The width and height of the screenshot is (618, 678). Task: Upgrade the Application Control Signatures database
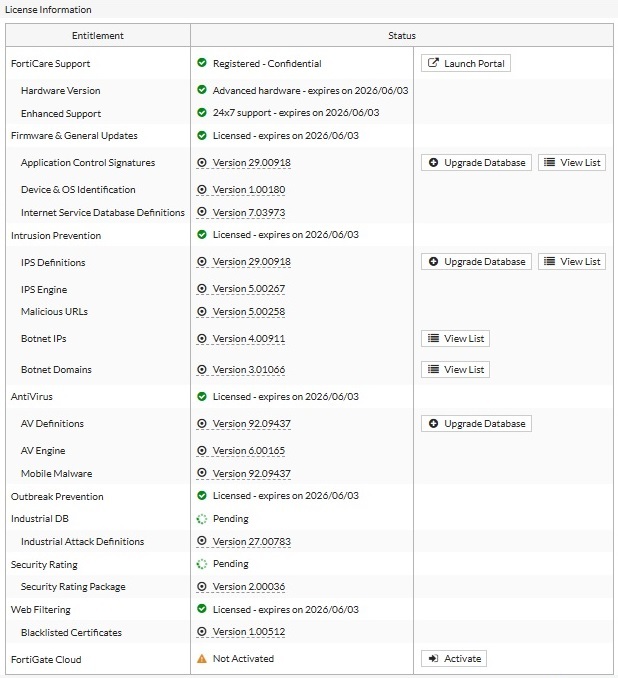coord(476,162)
